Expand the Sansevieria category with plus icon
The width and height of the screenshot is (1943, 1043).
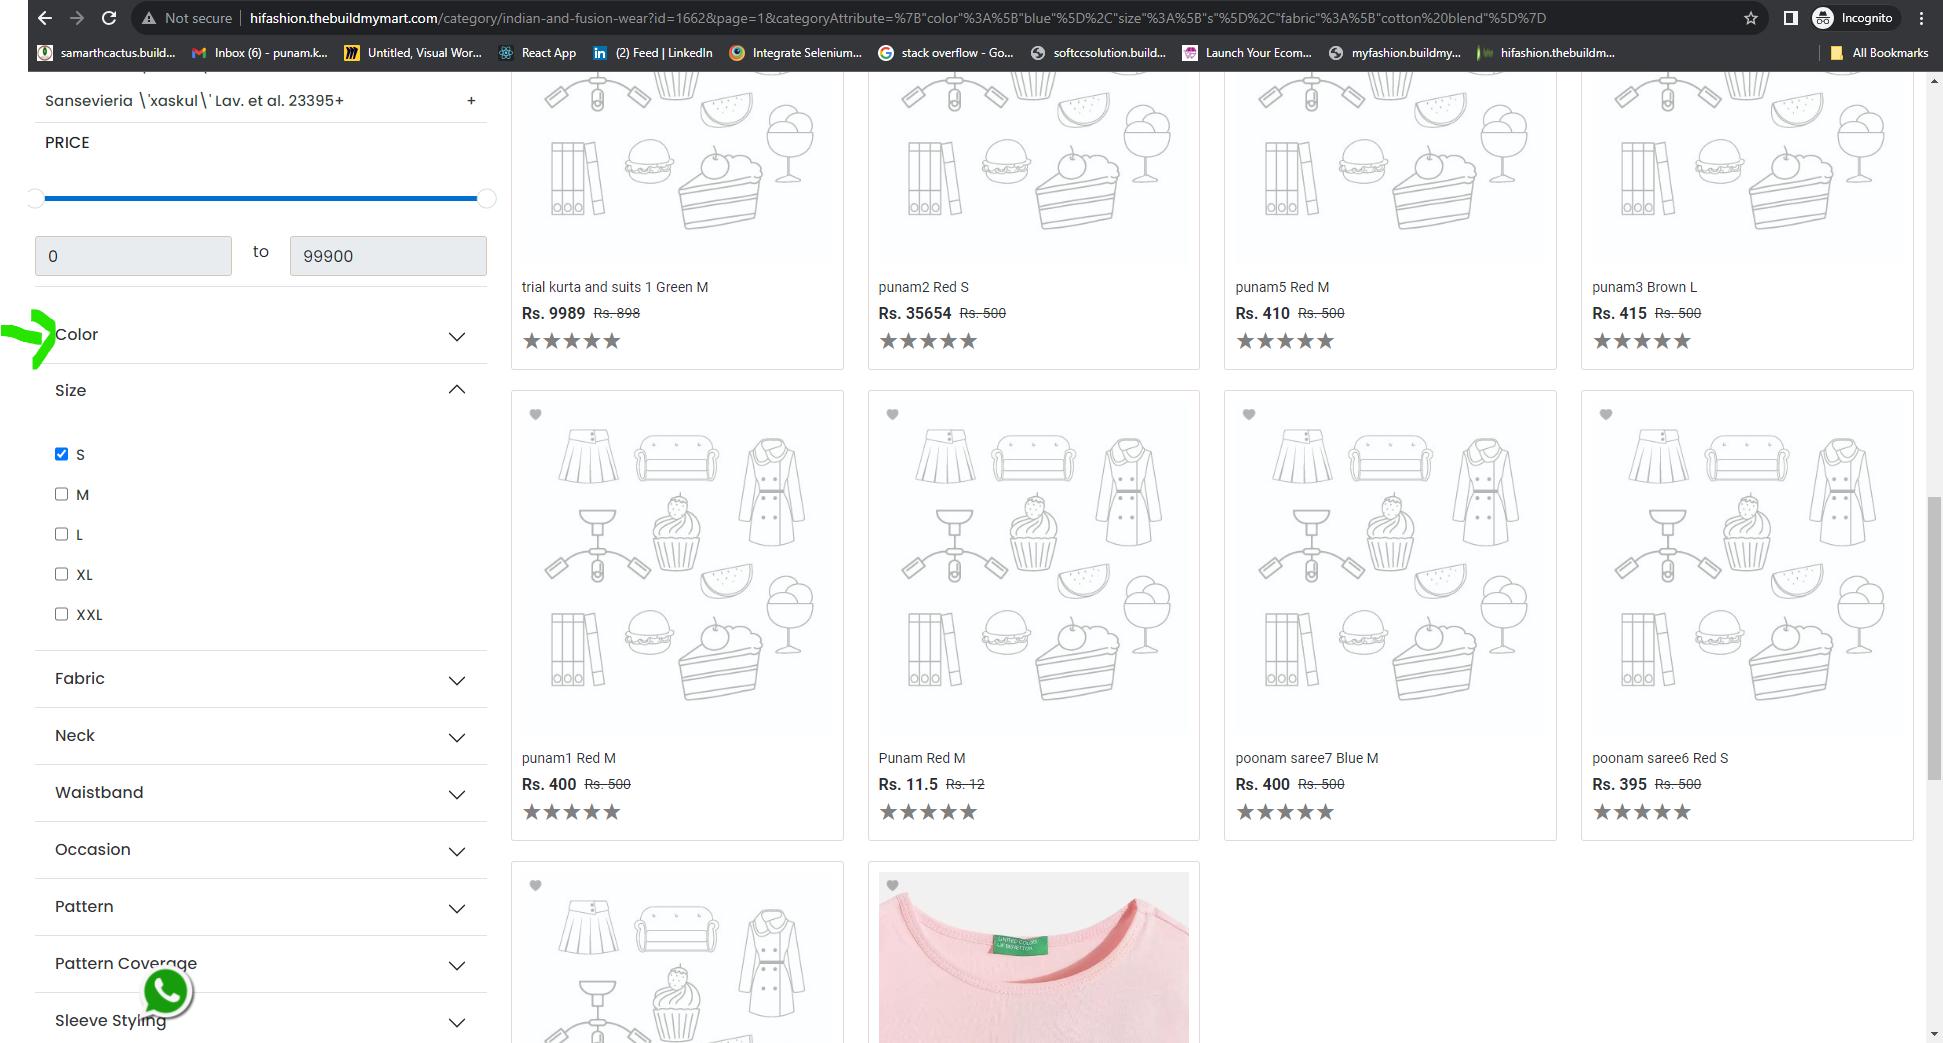pyautogui.click(x=471, y=101)
